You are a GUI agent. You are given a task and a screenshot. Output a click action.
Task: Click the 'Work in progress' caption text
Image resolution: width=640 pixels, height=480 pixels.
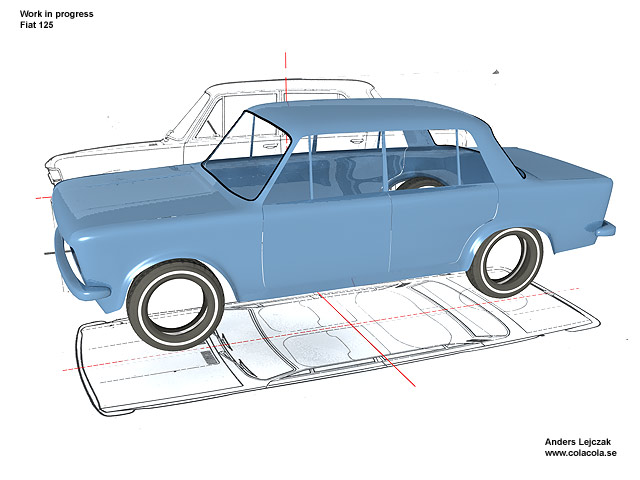tap(56, 14)
